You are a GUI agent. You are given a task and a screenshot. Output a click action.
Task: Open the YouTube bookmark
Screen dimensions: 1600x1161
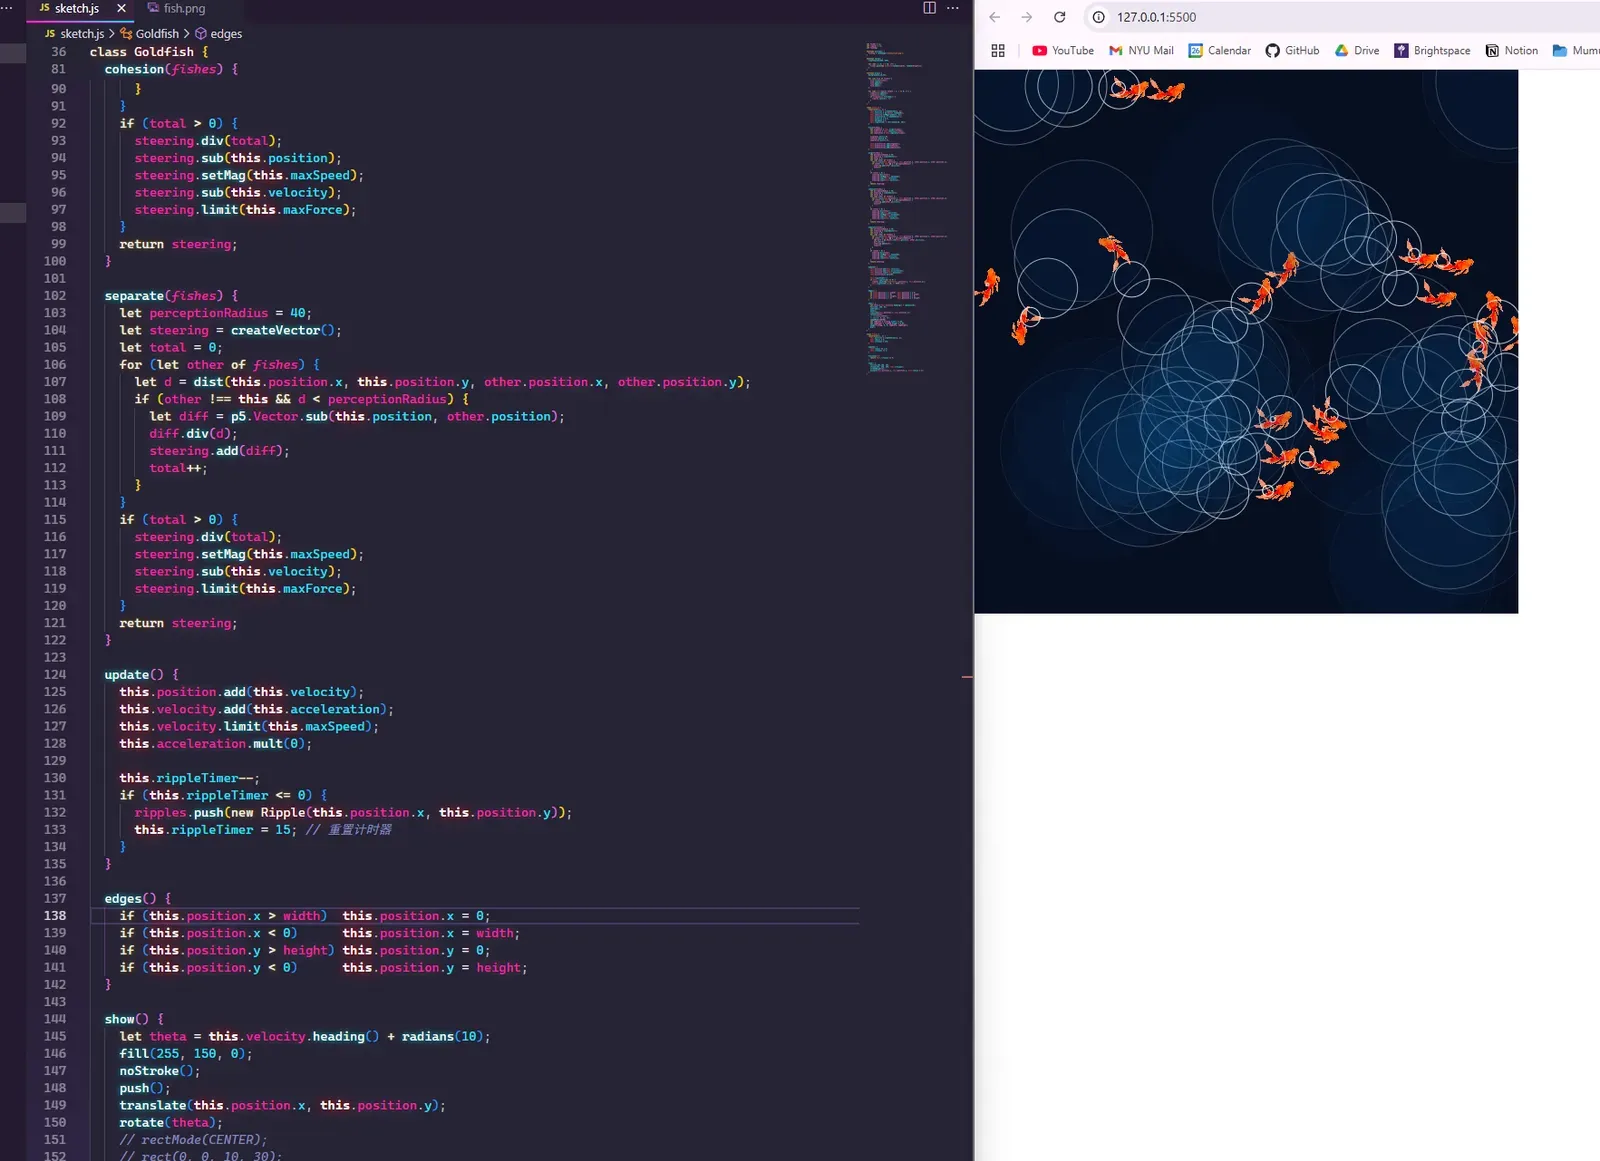pyautogui.click(x=1063, y=51)
